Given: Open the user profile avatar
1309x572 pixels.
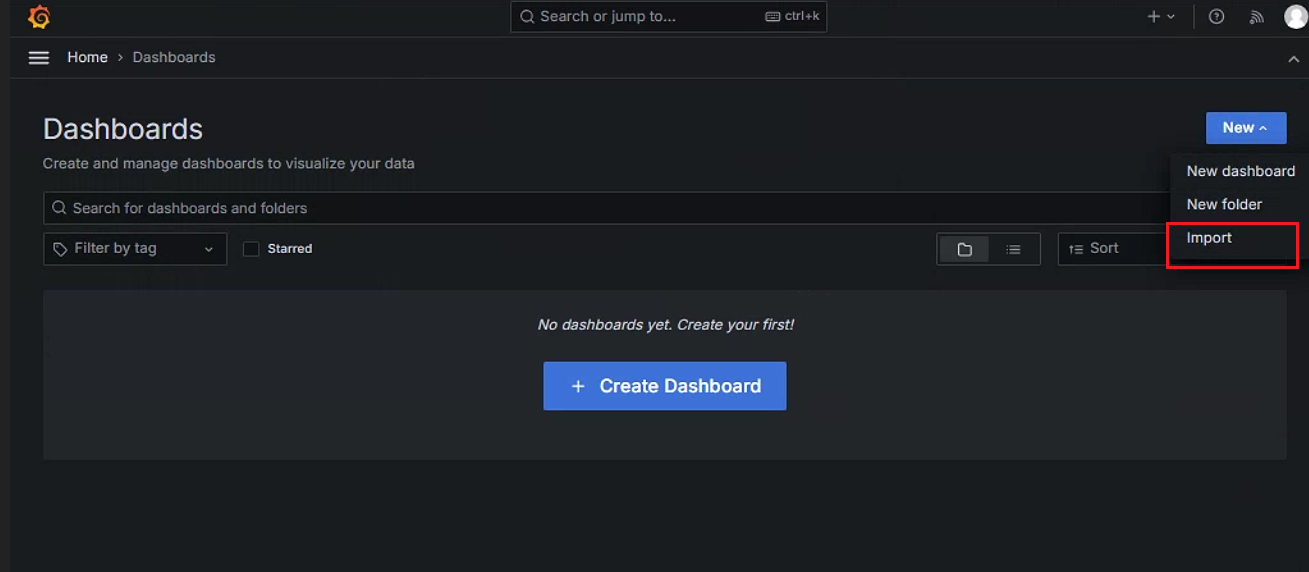Looking at the screenshot, I should 1296,17.
